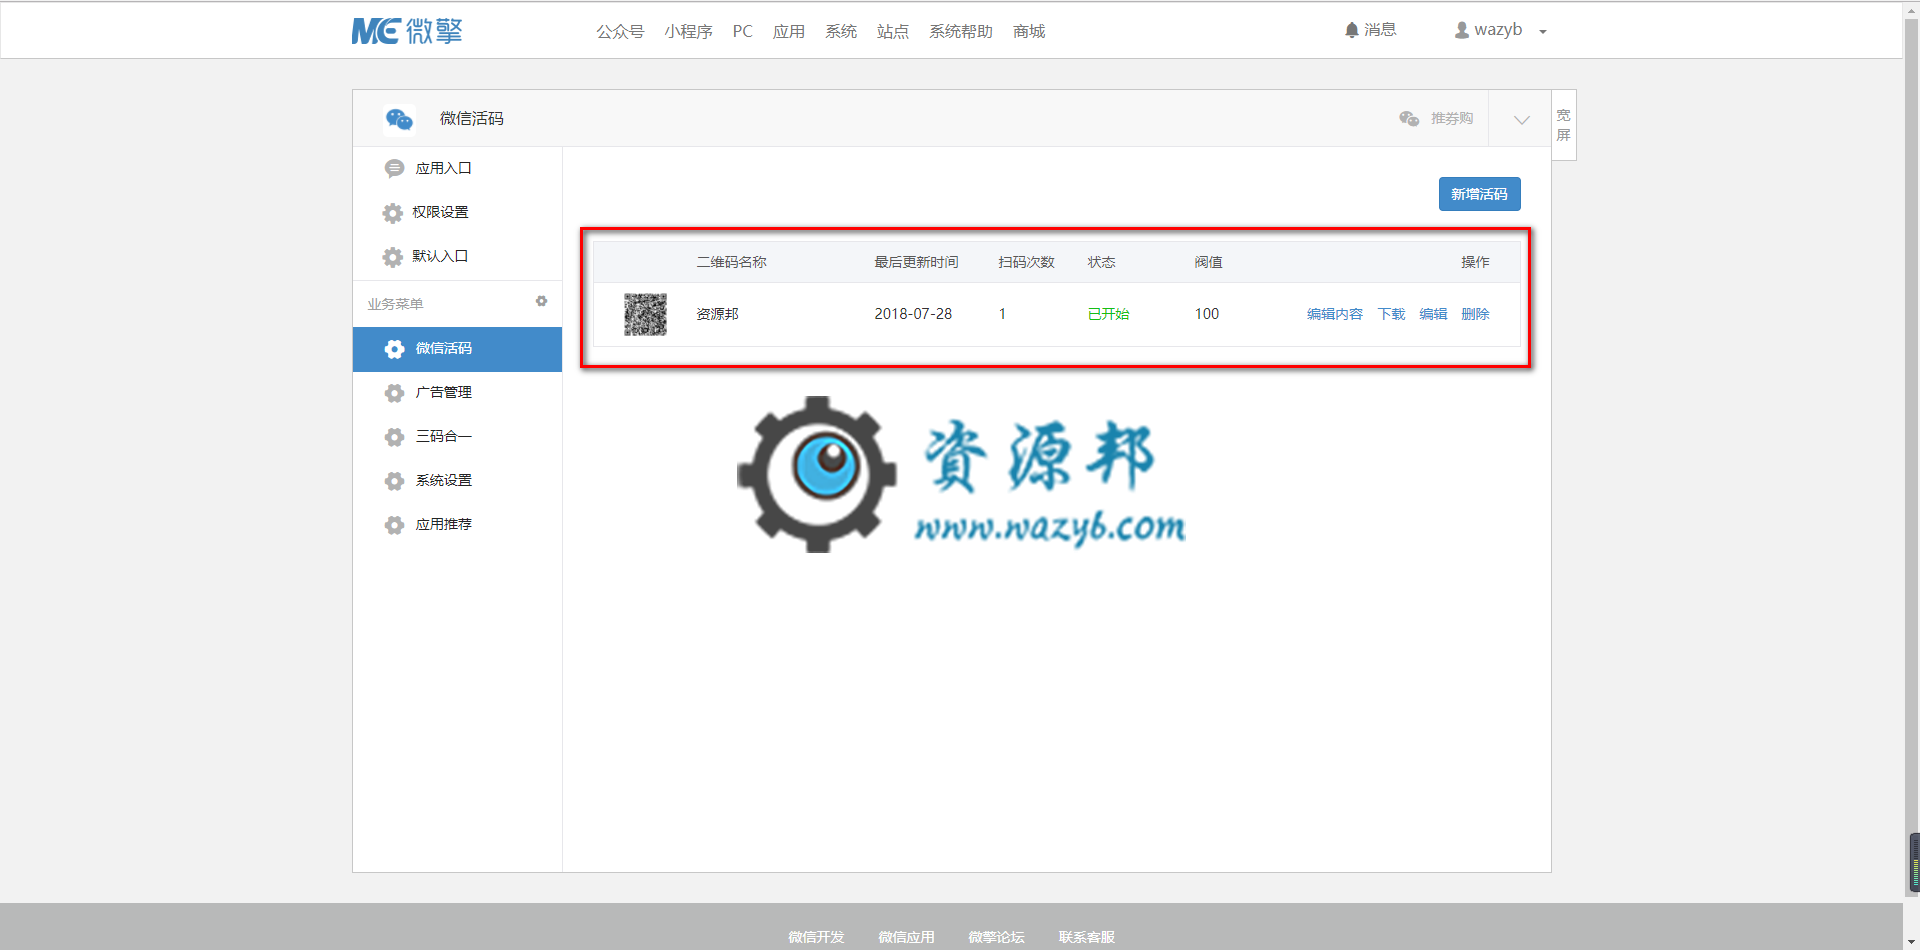Click 下载 link for 资源邦
Image resolution: width=1920 pixels, height=950 pixels.
[x=1391, y=314]
